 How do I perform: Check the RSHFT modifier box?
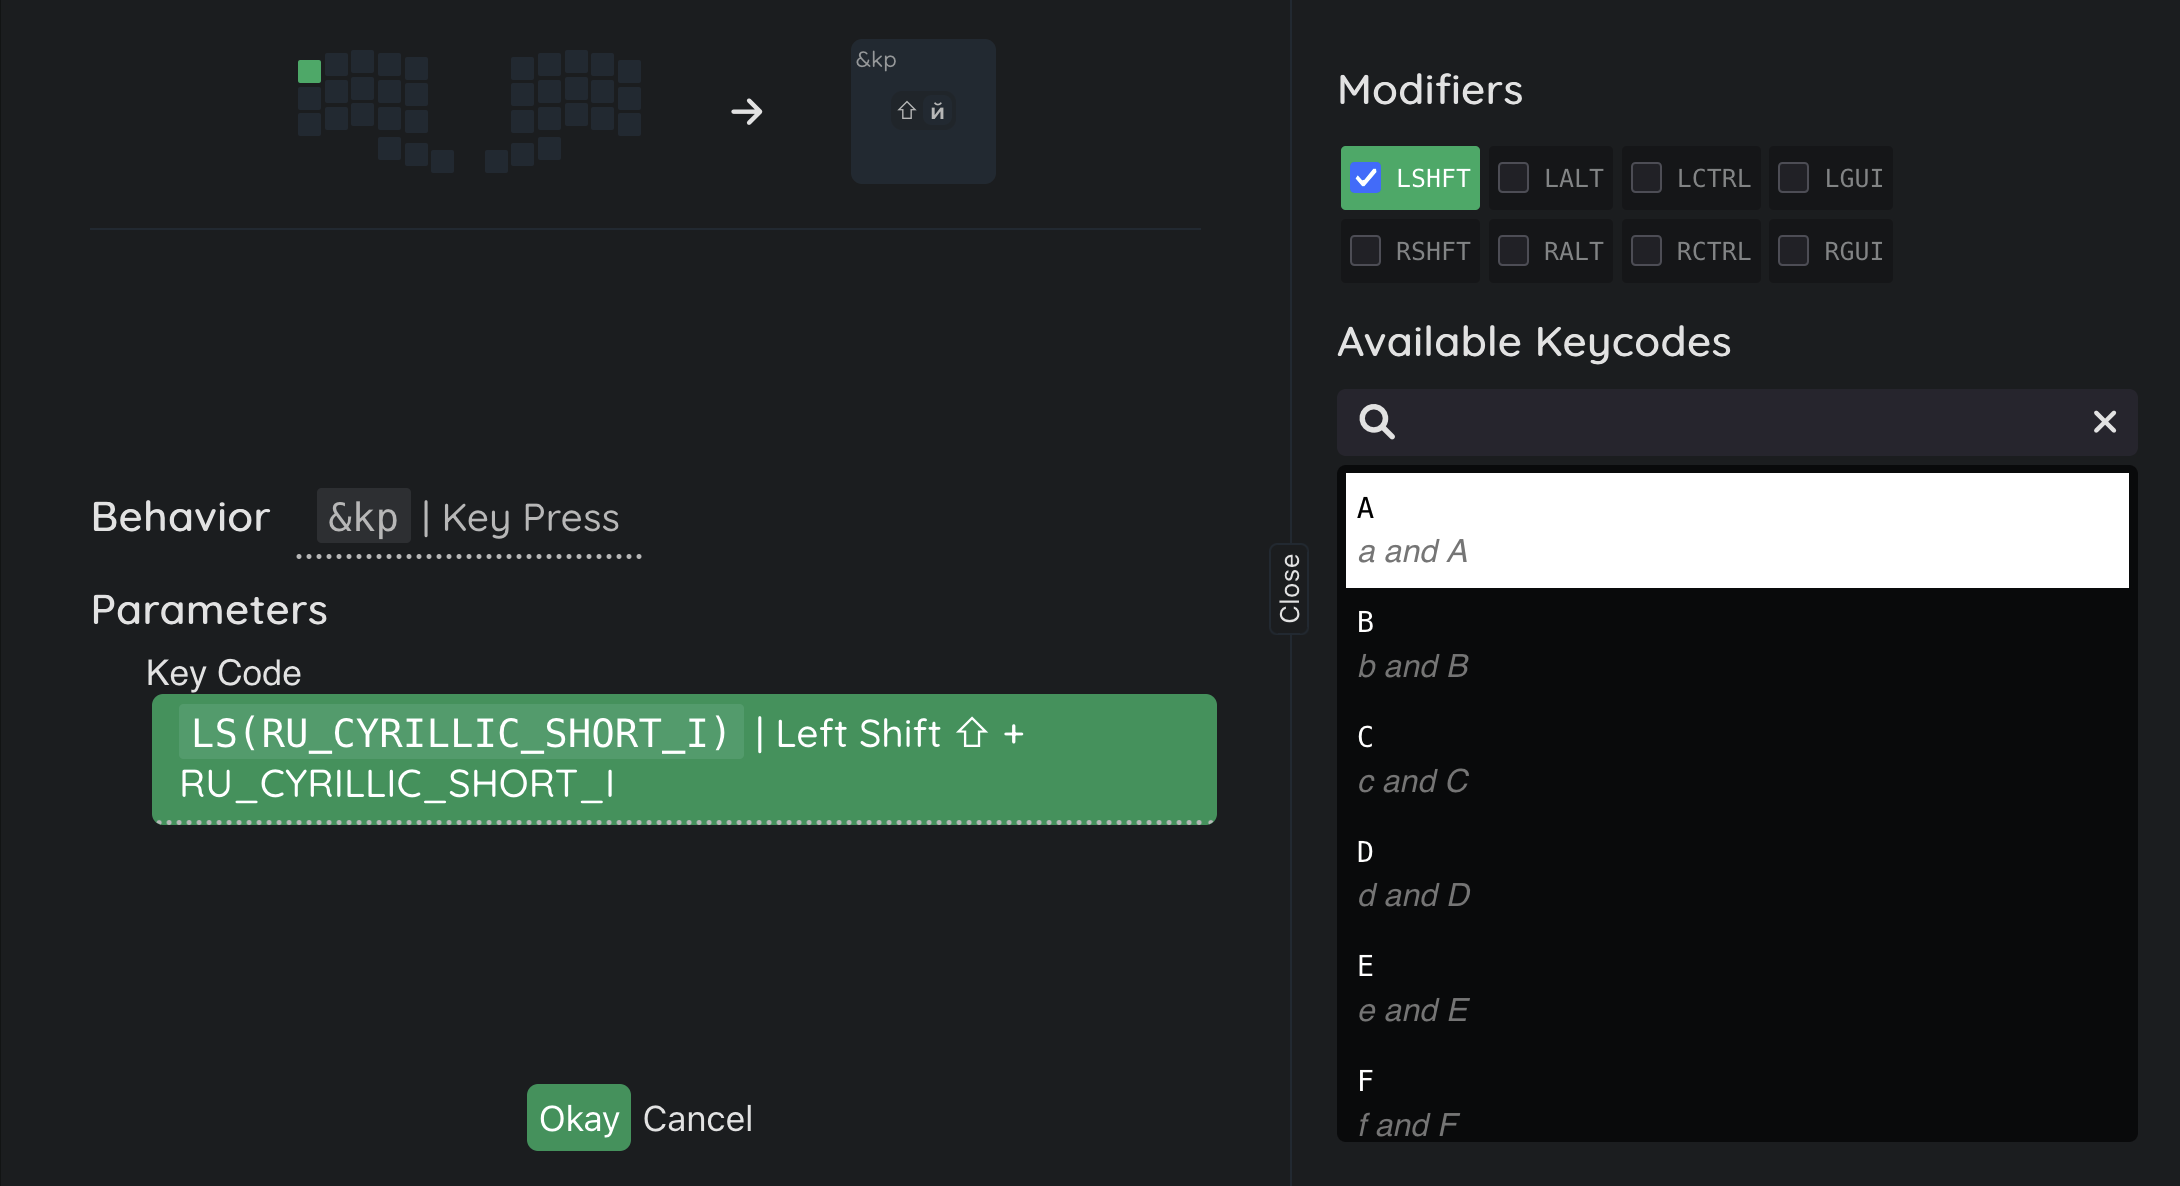tap(1366, 251)
